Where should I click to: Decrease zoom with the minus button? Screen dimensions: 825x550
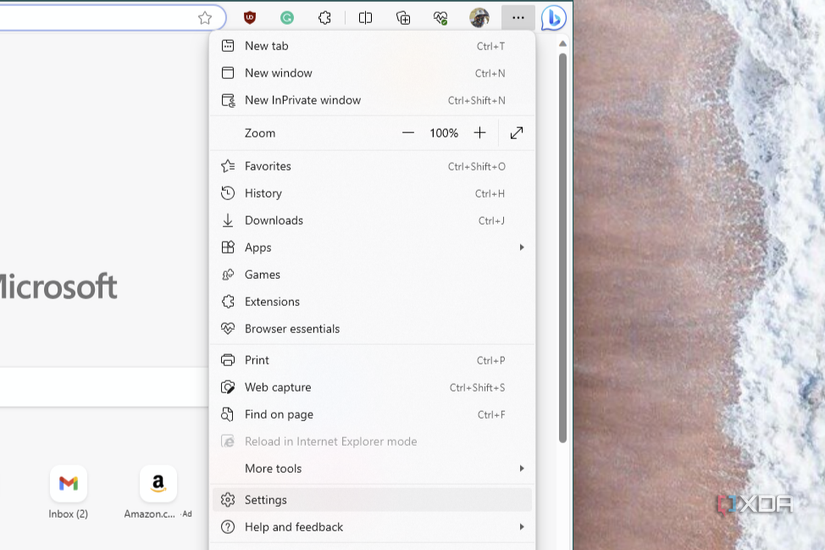point(408,133)
